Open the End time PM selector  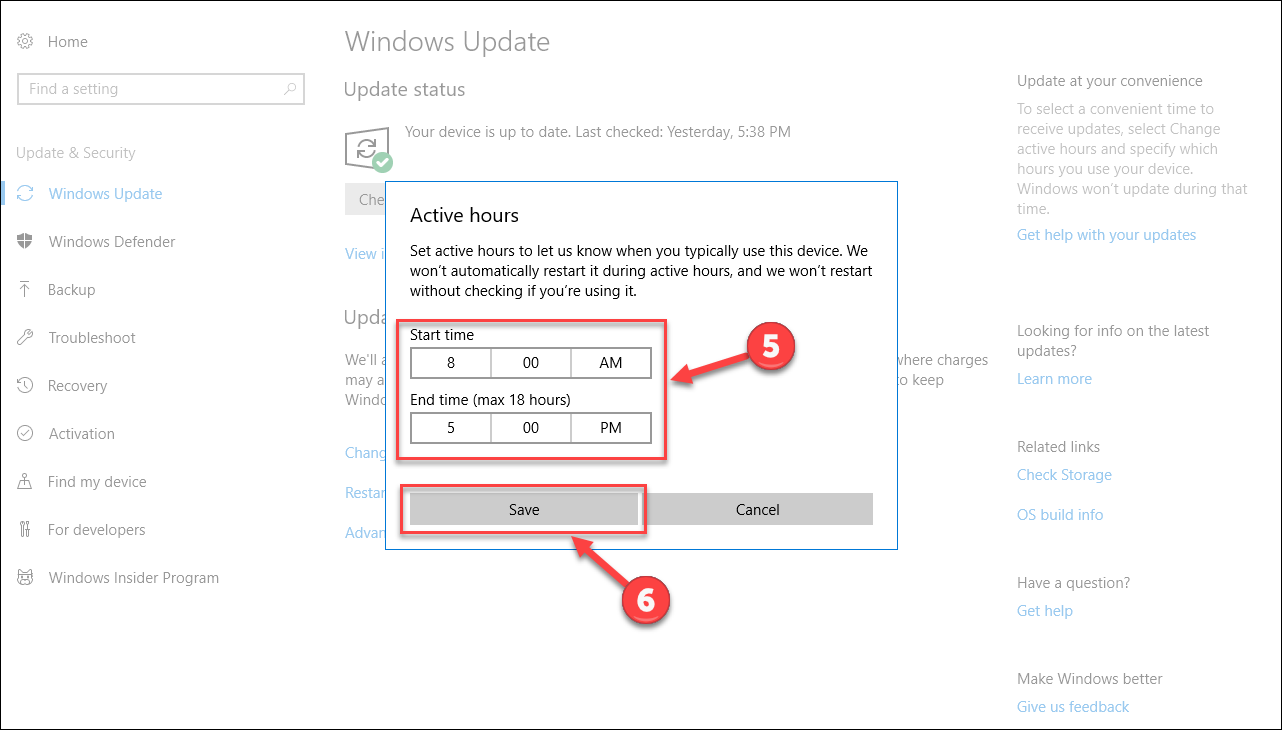click(611, 428)
